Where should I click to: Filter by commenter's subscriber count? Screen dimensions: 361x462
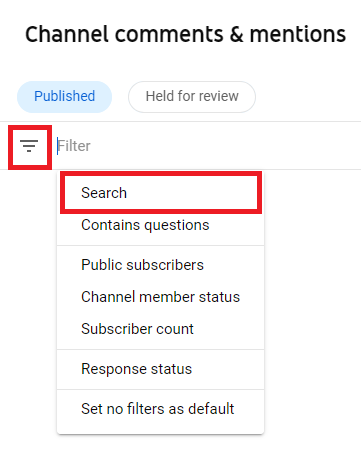pyautogui.click(x=161, y=329)
